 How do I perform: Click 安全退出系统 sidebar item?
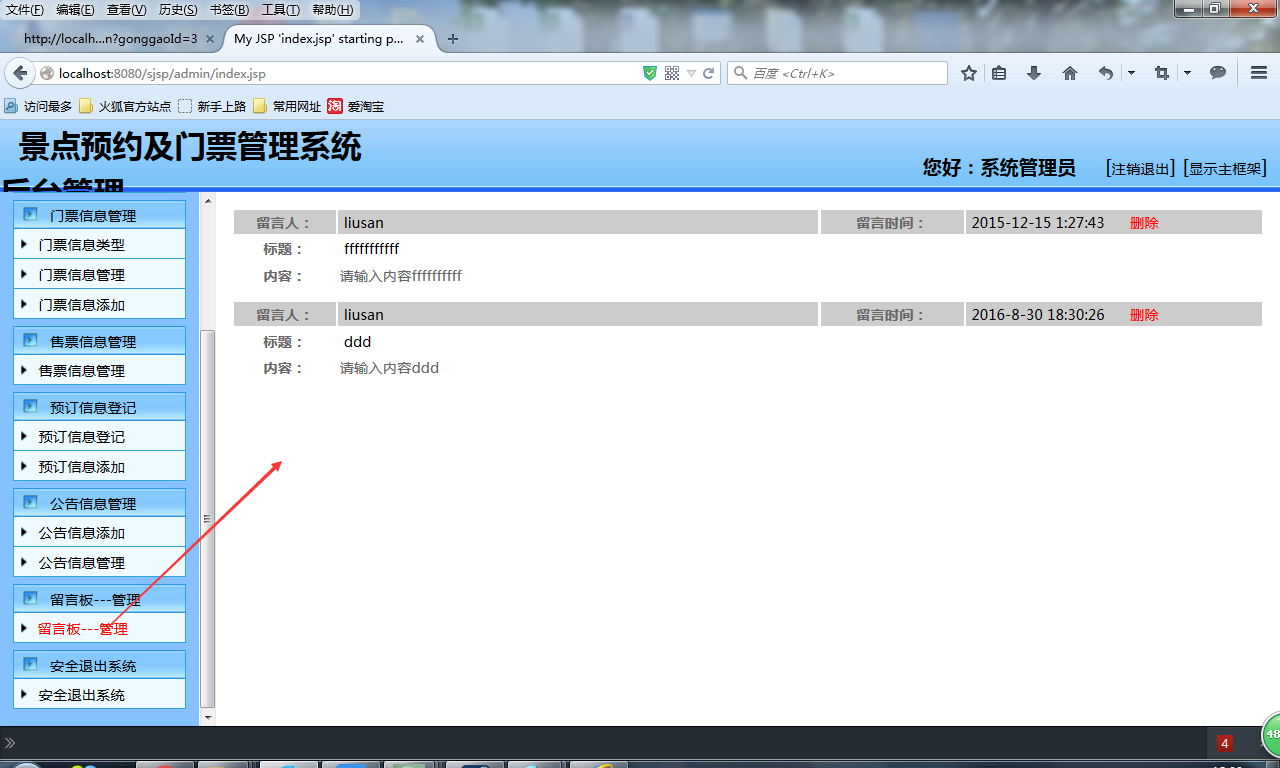82,695
